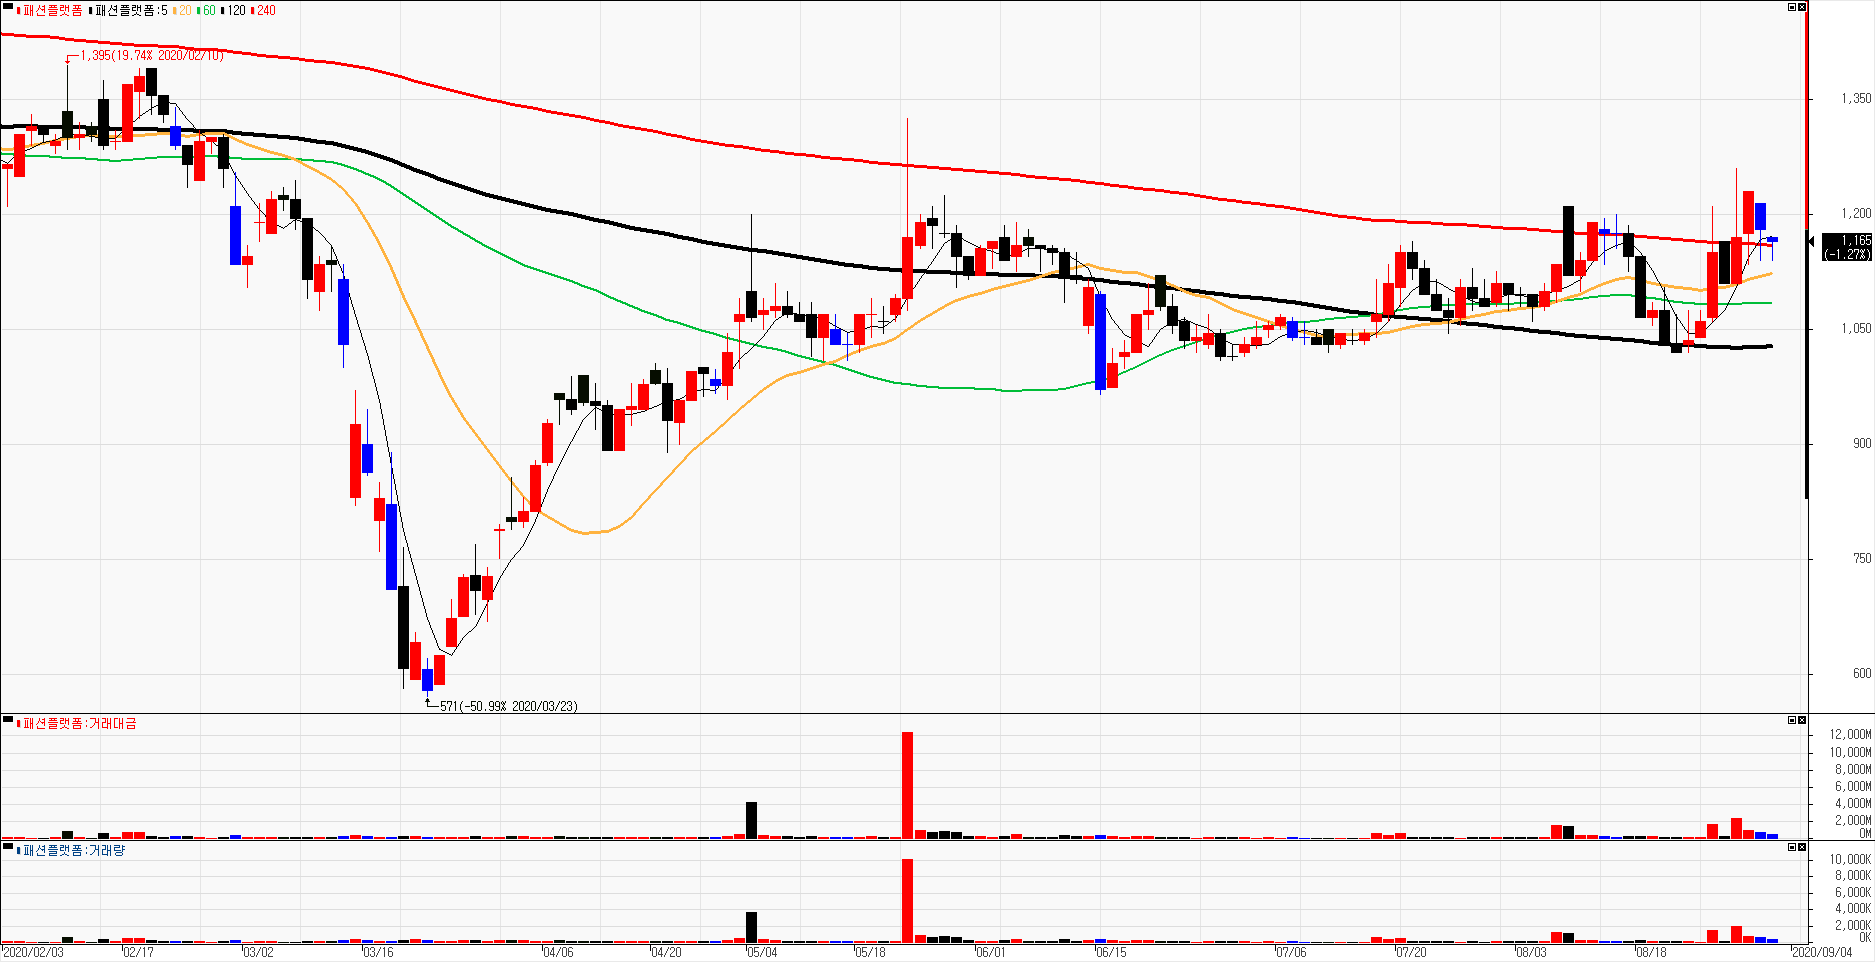This screenshot has height=962, width=1875.
Task: Click the 패션플랫폼:거래량 indicator label
Action: (x=71, y=850)
